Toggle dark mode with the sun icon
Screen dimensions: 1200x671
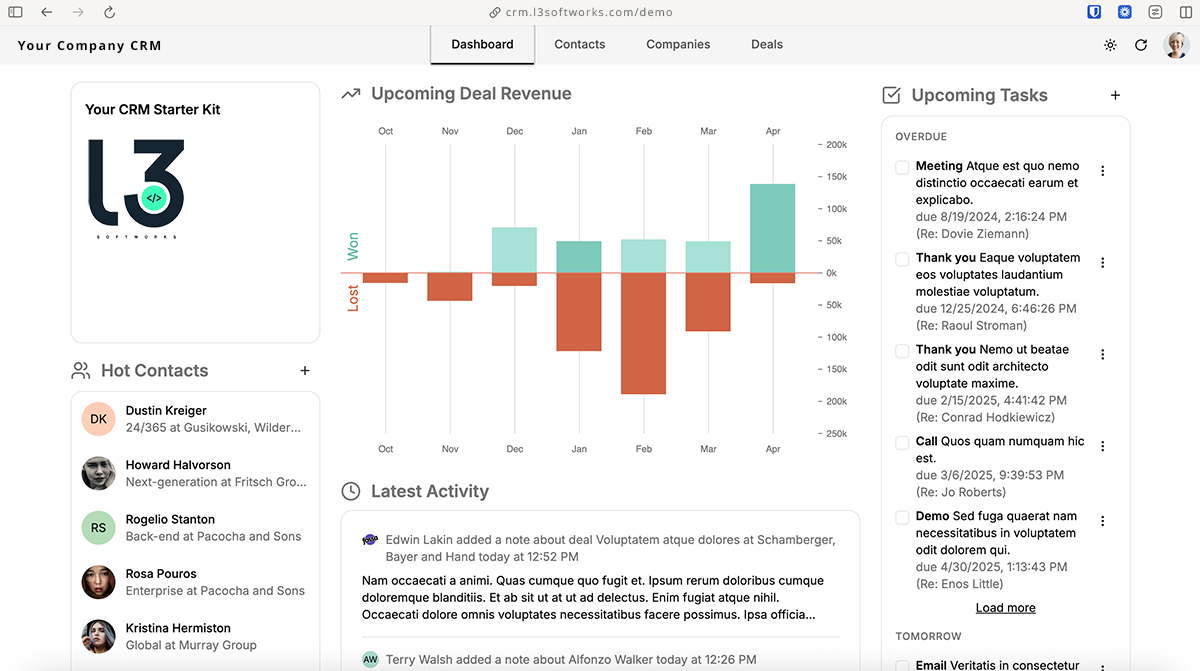click(1110, 45)
